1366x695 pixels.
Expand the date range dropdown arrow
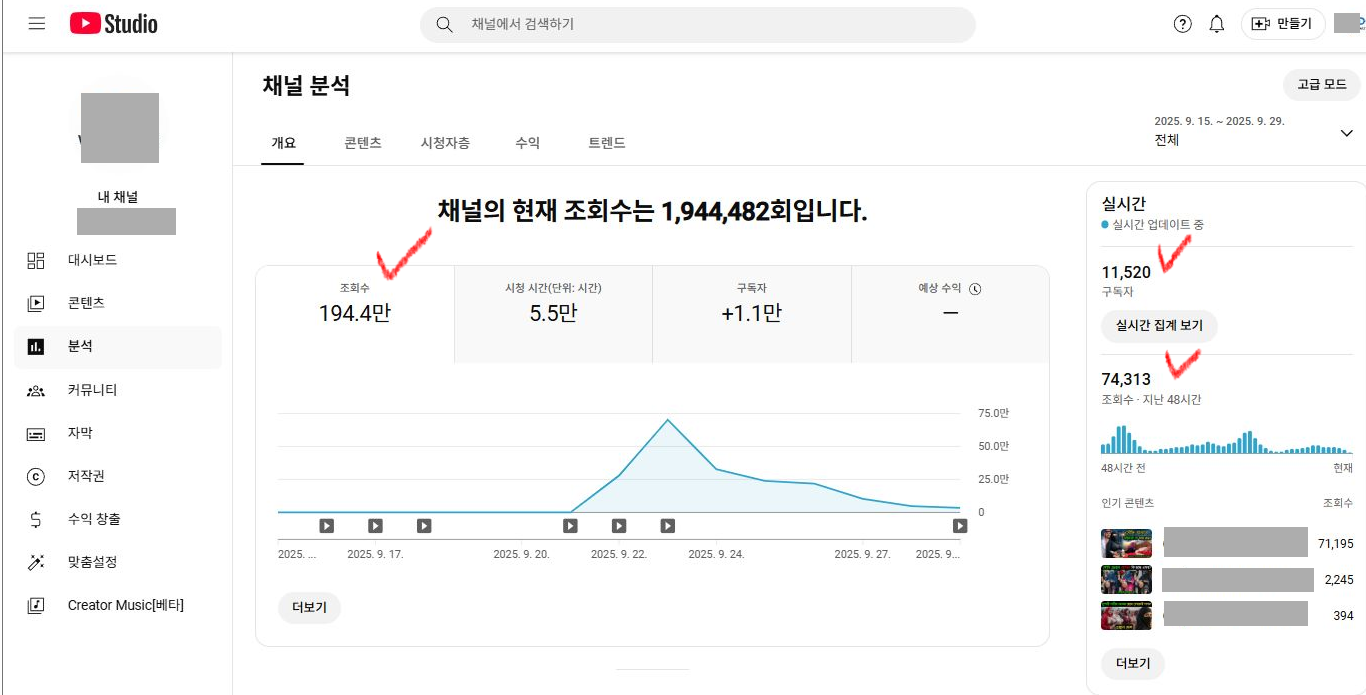pos(1346,133)
